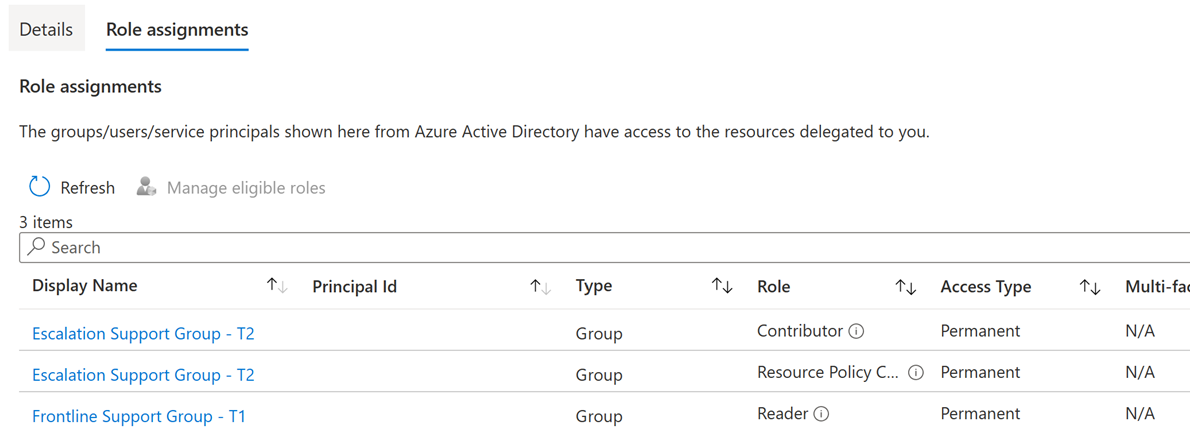
Task: Sort by Principal Id column arrows
Action: [x=540, y=287]
